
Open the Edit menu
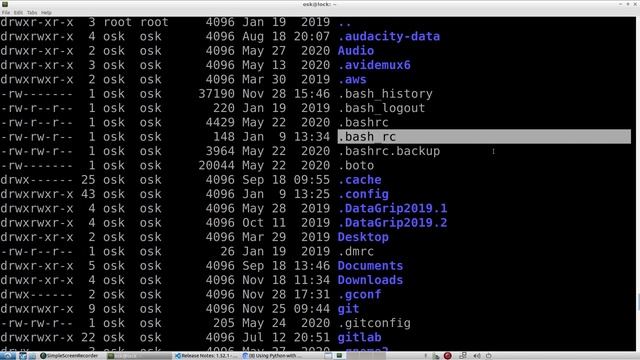[x=18, y=13]
